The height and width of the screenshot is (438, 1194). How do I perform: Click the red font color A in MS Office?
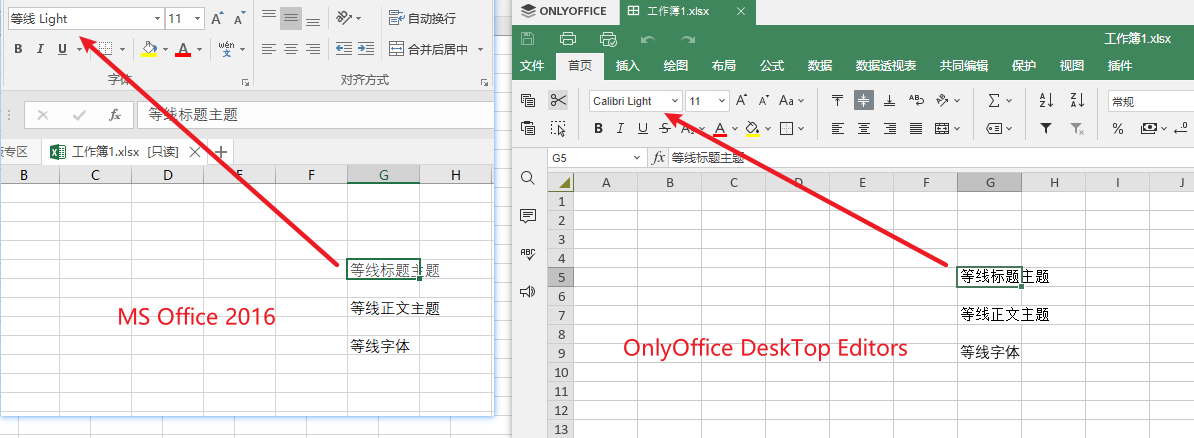(x=183, y=49)
